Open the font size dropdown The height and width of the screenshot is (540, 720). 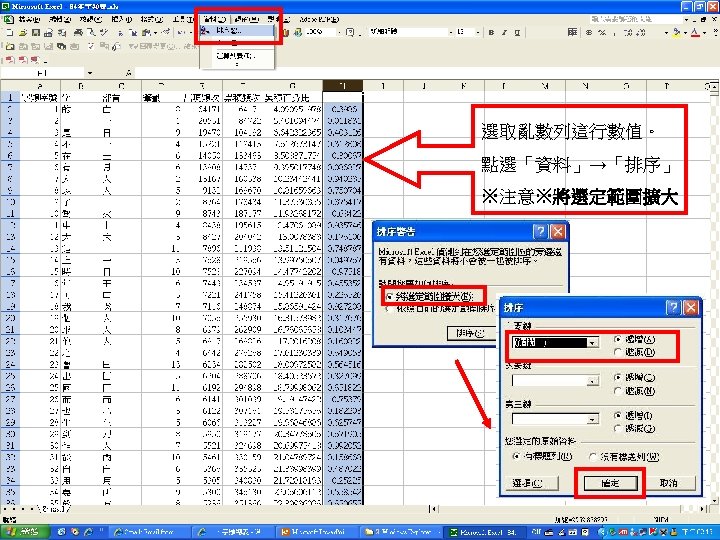(478, 33)
